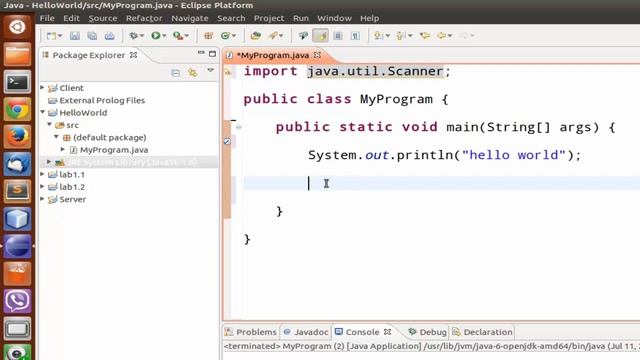This screenshot has height=360, width=640.
Task: Click the Open Type toolbar icon
Action: (x=256, y=36)
